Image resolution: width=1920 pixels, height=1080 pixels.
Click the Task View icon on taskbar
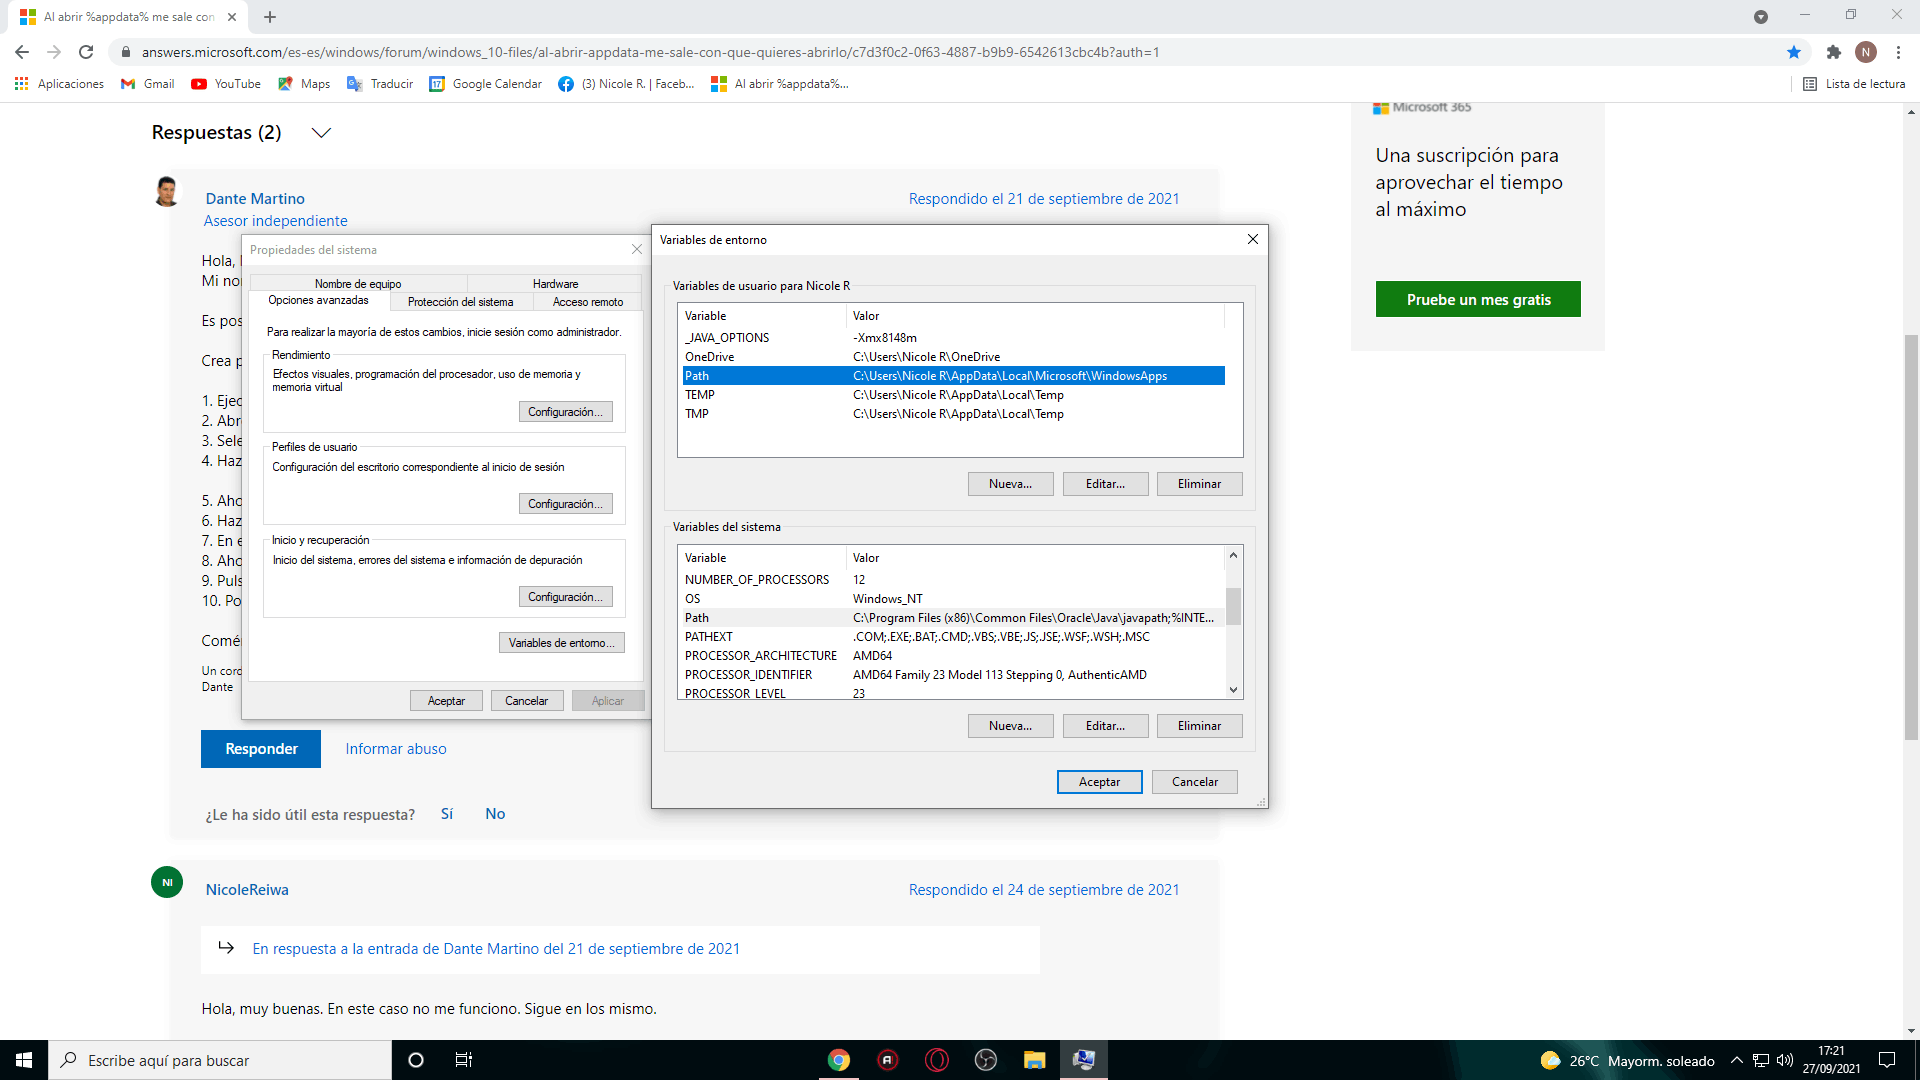pyautogui.click(x=464, y=1060)
